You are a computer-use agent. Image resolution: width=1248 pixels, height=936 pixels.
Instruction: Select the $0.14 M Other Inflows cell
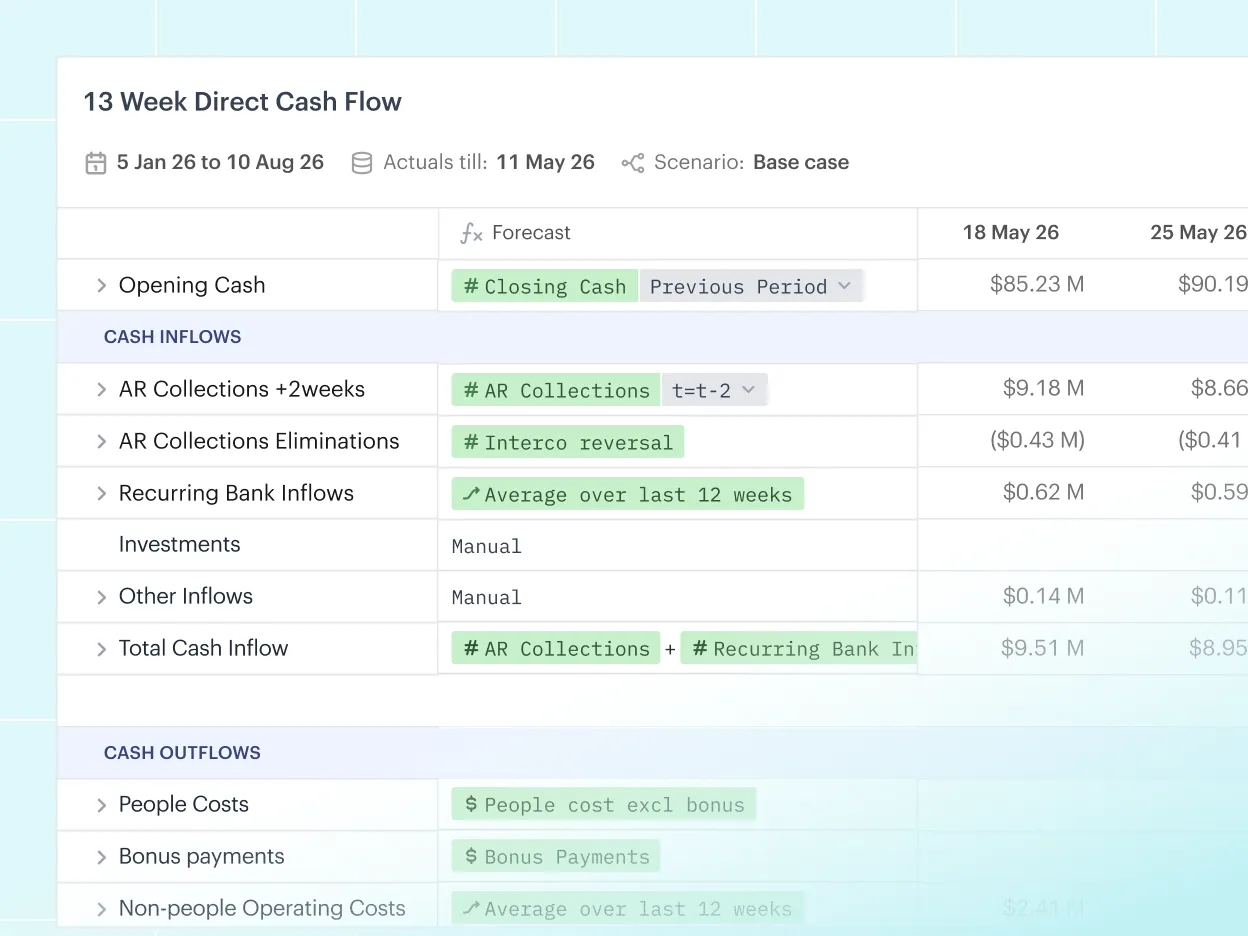1043,596
